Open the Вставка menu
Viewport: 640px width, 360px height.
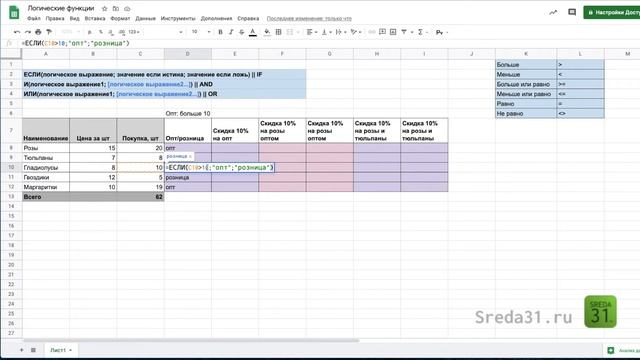(95, 18)
